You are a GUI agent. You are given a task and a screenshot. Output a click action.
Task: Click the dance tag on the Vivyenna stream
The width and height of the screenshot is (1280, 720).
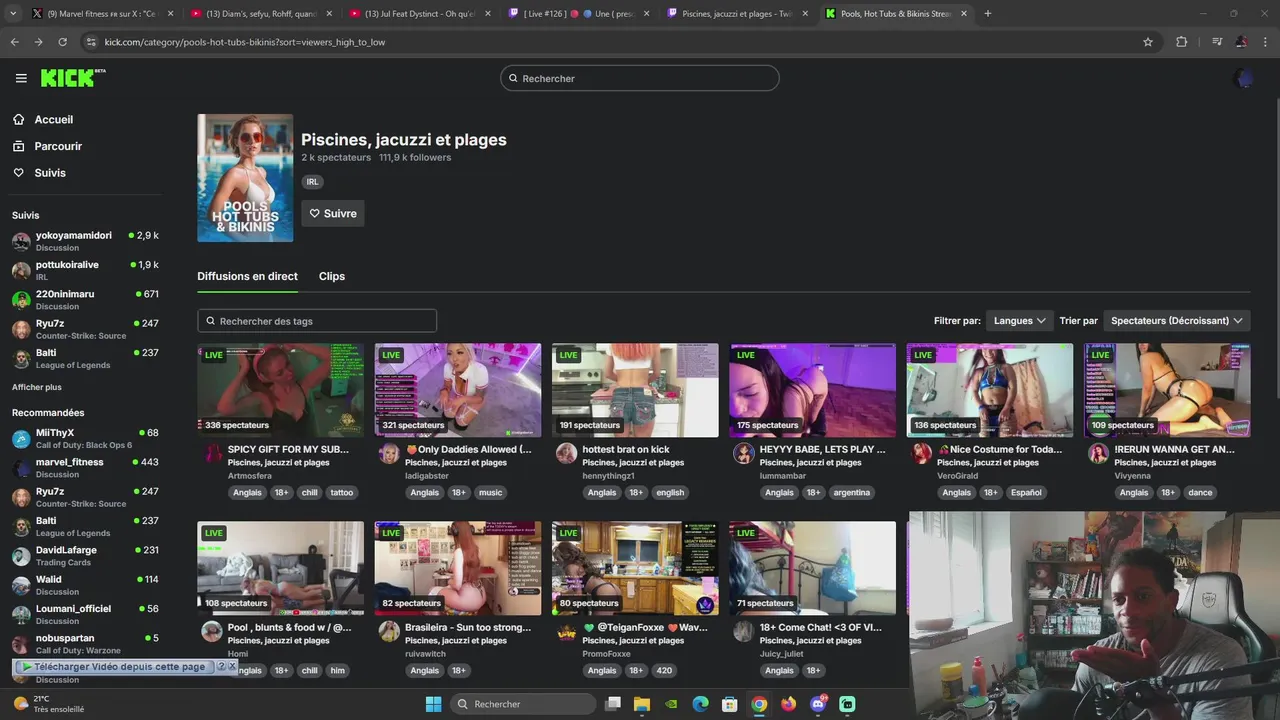coord(1200,492)
